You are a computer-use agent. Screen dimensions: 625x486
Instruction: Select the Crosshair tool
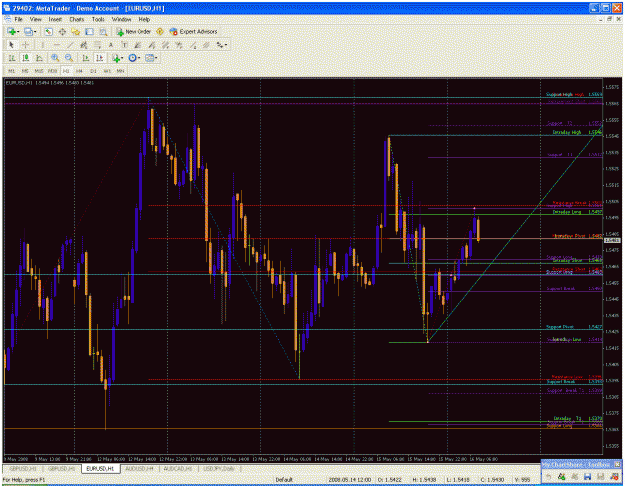26,45
